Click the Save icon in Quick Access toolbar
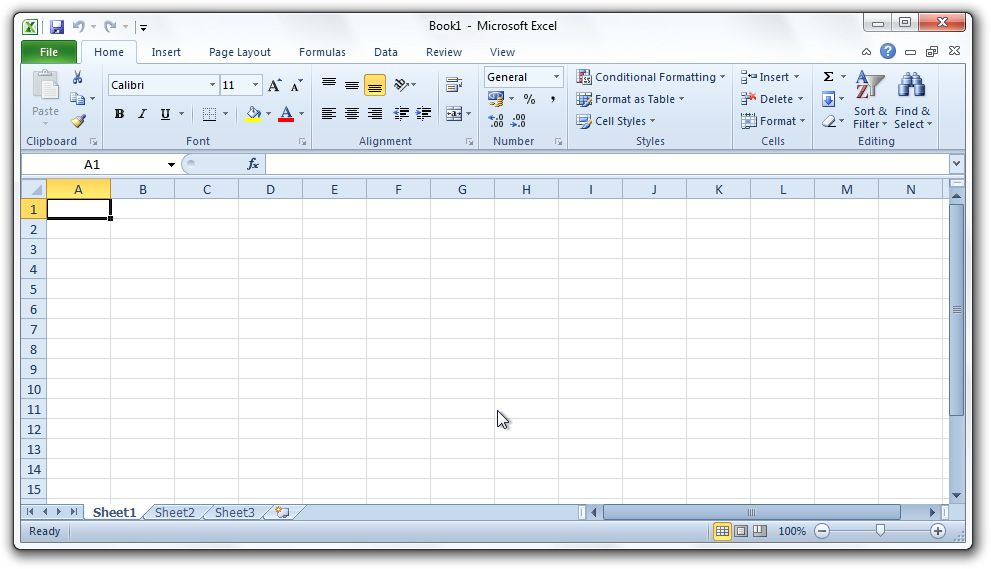The width and height of the screenshot is (991, 569). [x=57, y=27]
